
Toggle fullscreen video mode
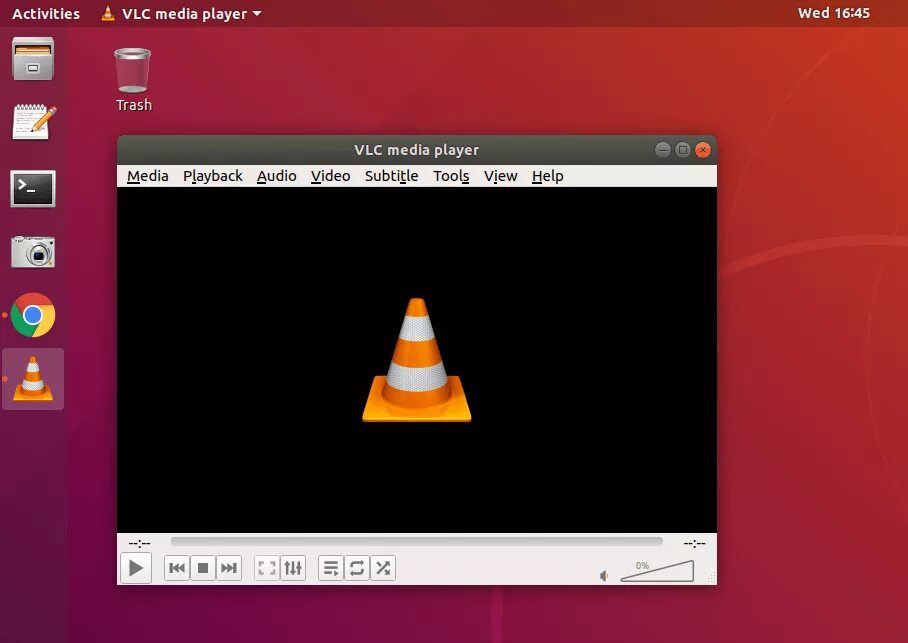[x=267, y=568]
